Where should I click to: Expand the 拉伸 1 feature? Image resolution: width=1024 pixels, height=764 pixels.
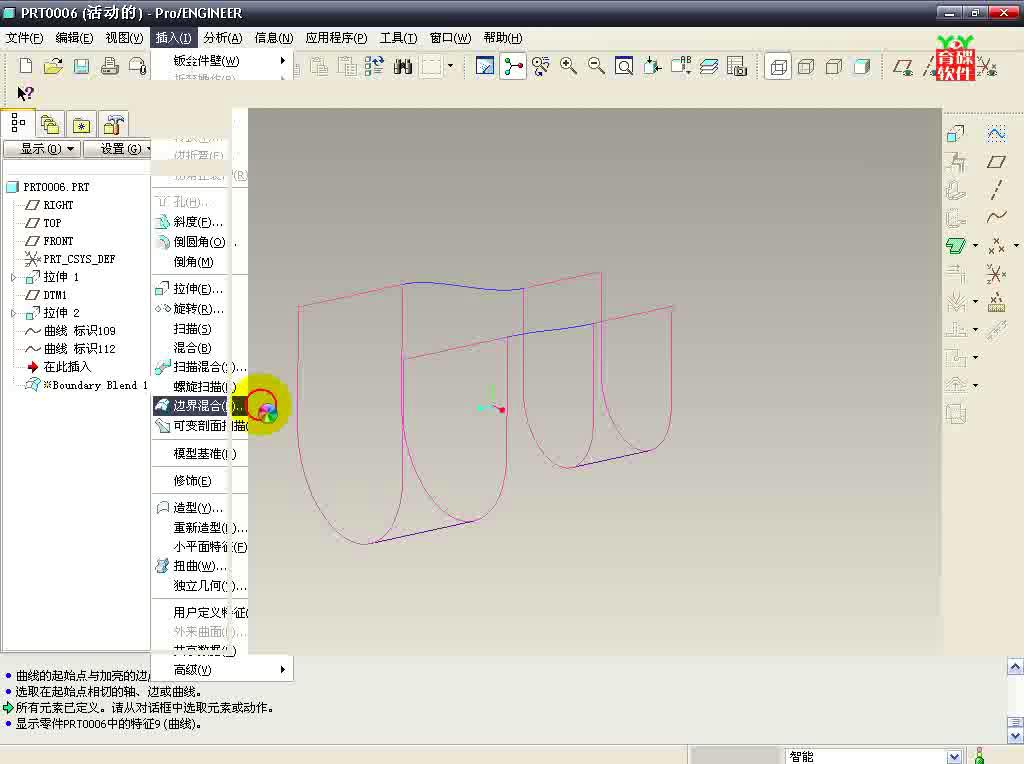[x=13, y=278]
